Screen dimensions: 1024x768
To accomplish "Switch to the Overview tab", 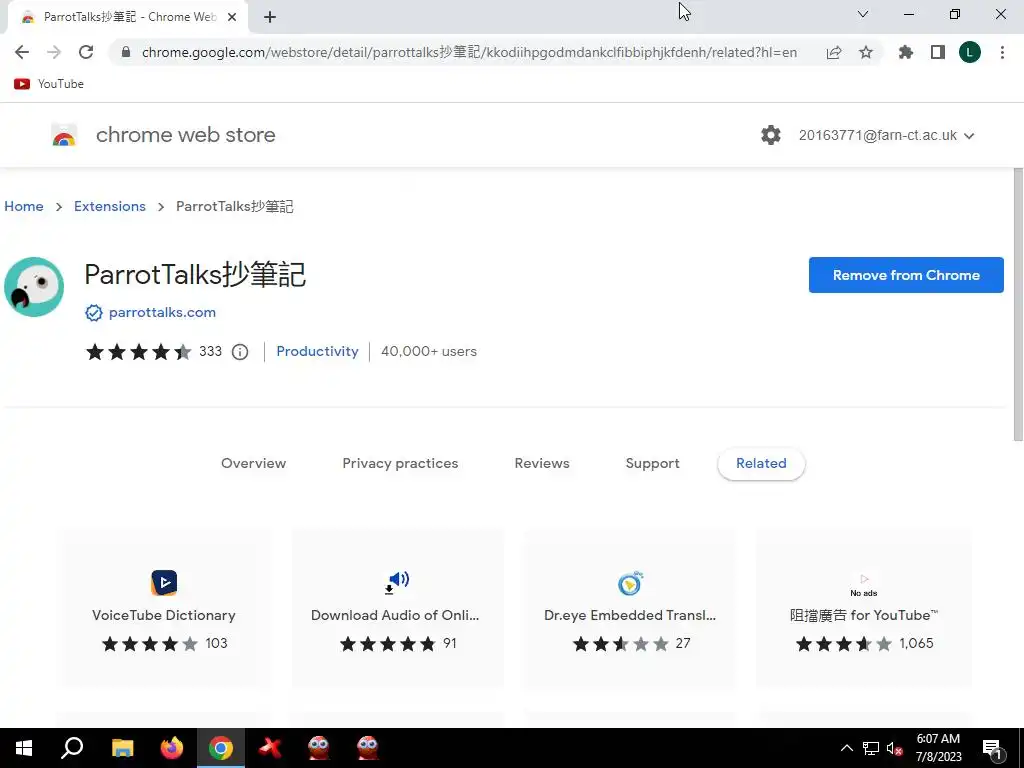I will point(253,464).
